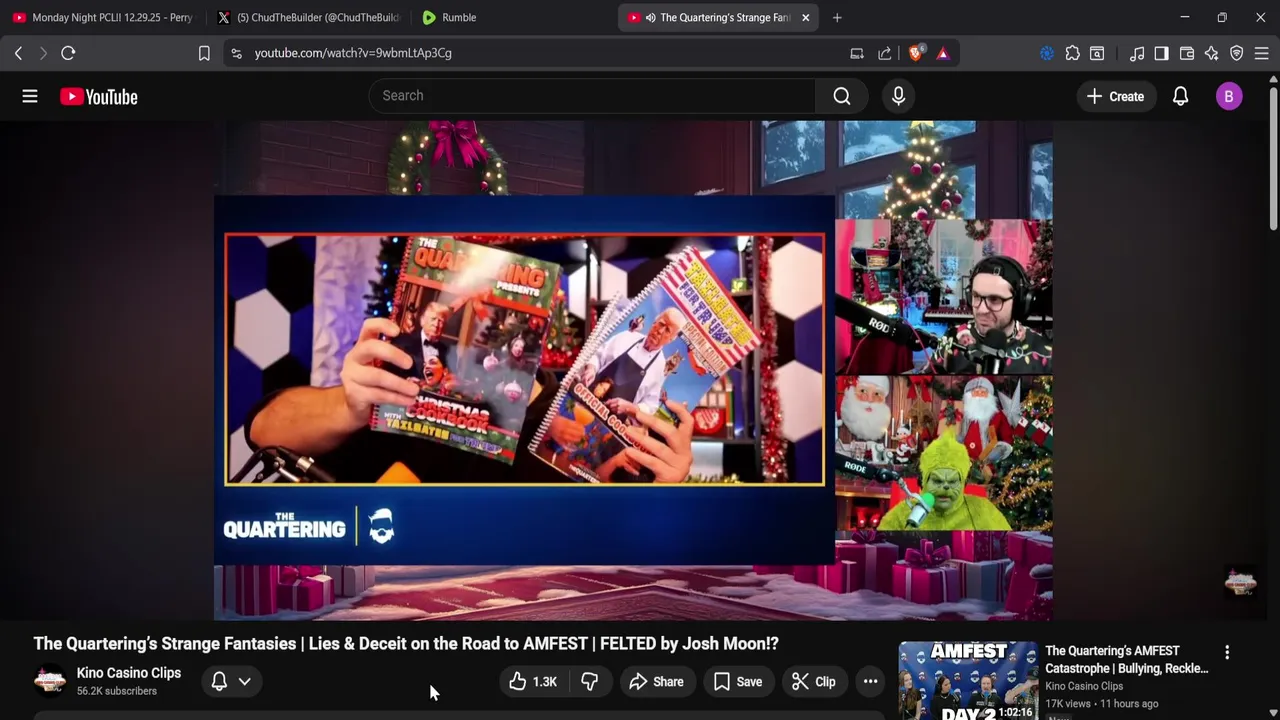The image size is (1280, 720).
Task: Open the Brave Wallet icon
Action: click(x=1187, y=53)
